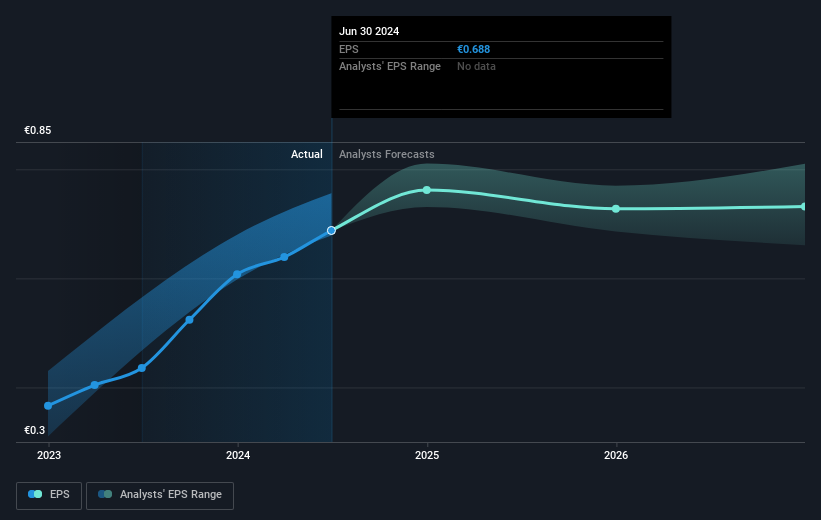Click the EPS point between 2023 and mid-2023

click(x=95, y=385)
